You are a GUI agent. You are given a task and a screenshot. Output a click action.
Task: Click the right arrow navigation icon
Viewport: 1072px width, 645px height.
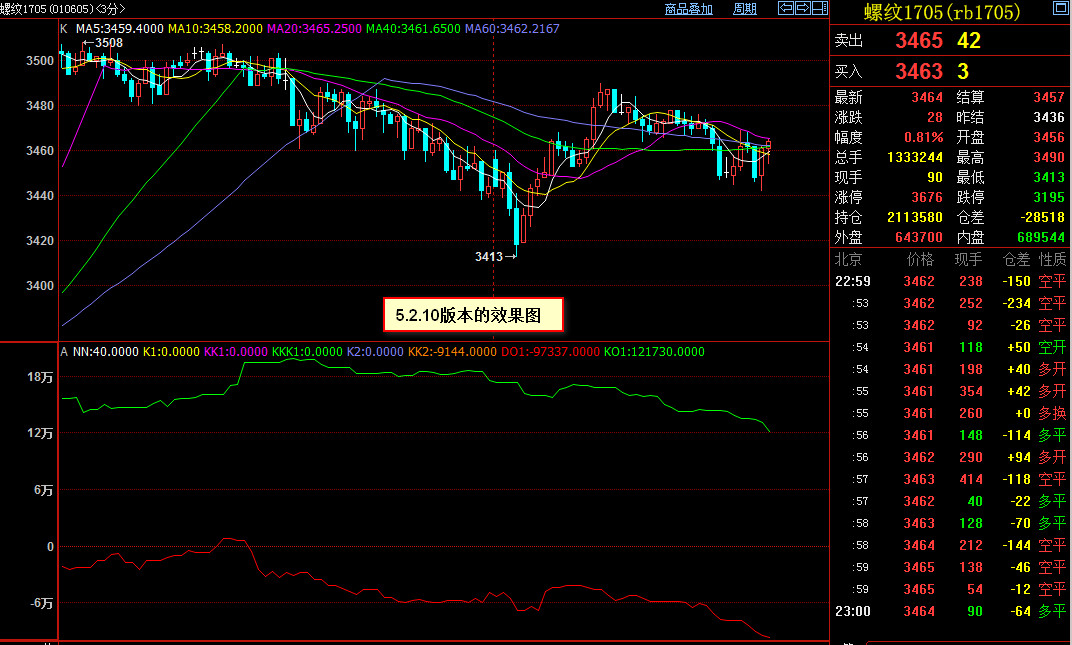(801, 9)
